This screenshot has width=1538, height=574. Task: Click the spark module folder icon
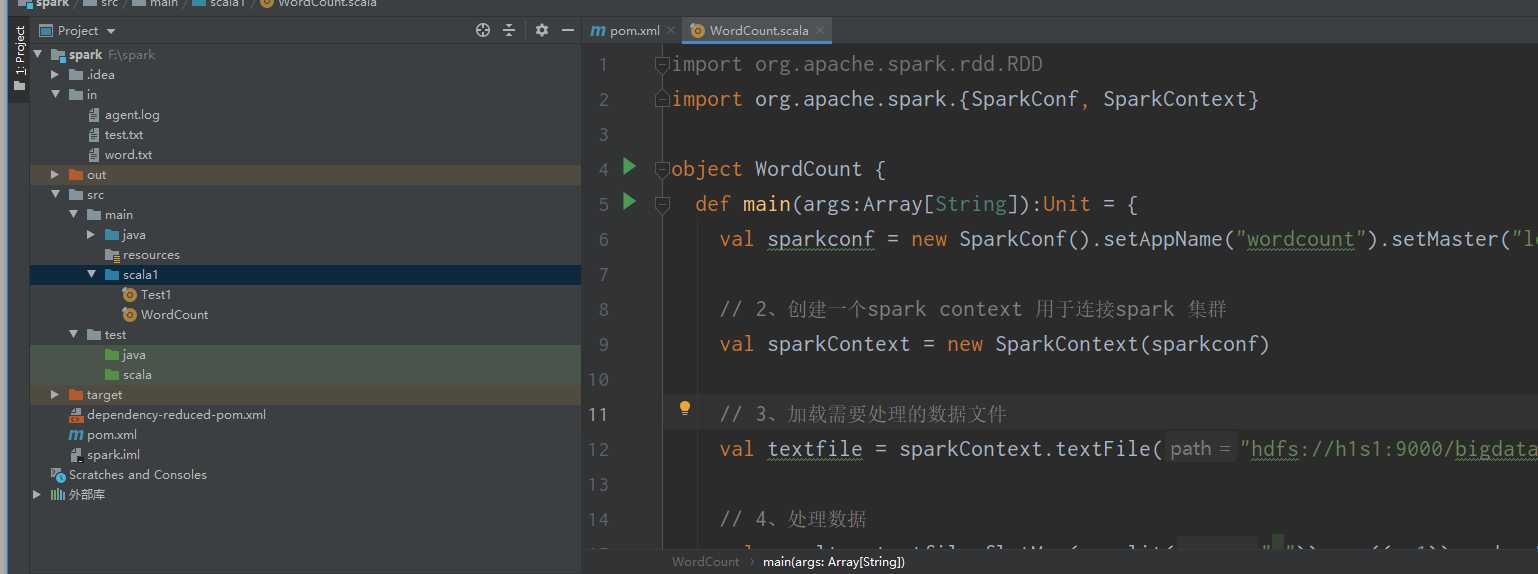[58, 55]
